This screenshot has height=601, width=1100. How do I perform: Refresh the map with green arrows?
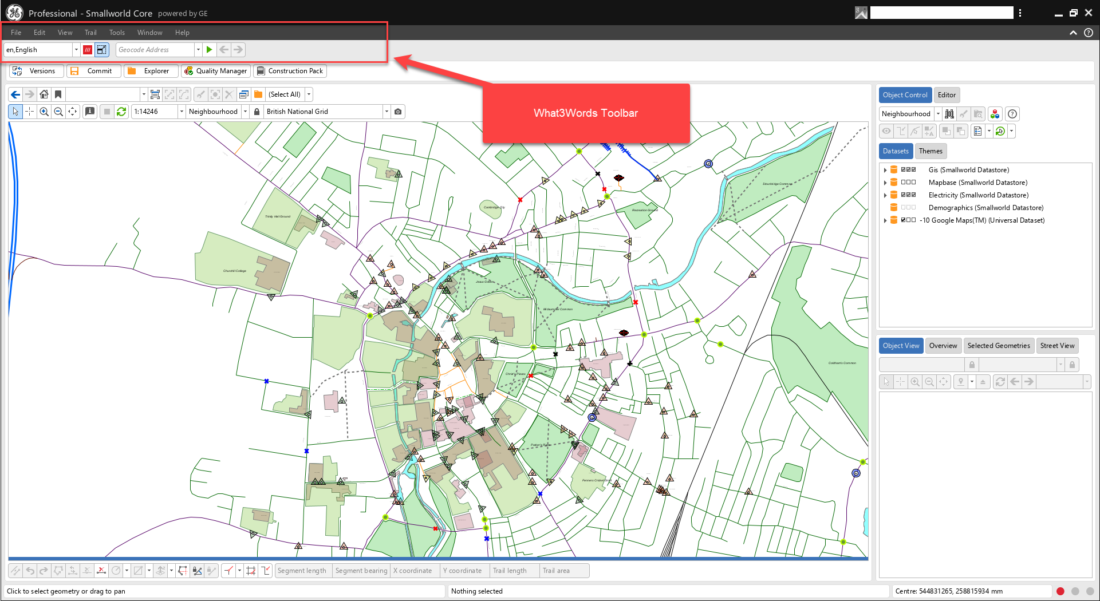pyautogui.click(x=121, y=112)
